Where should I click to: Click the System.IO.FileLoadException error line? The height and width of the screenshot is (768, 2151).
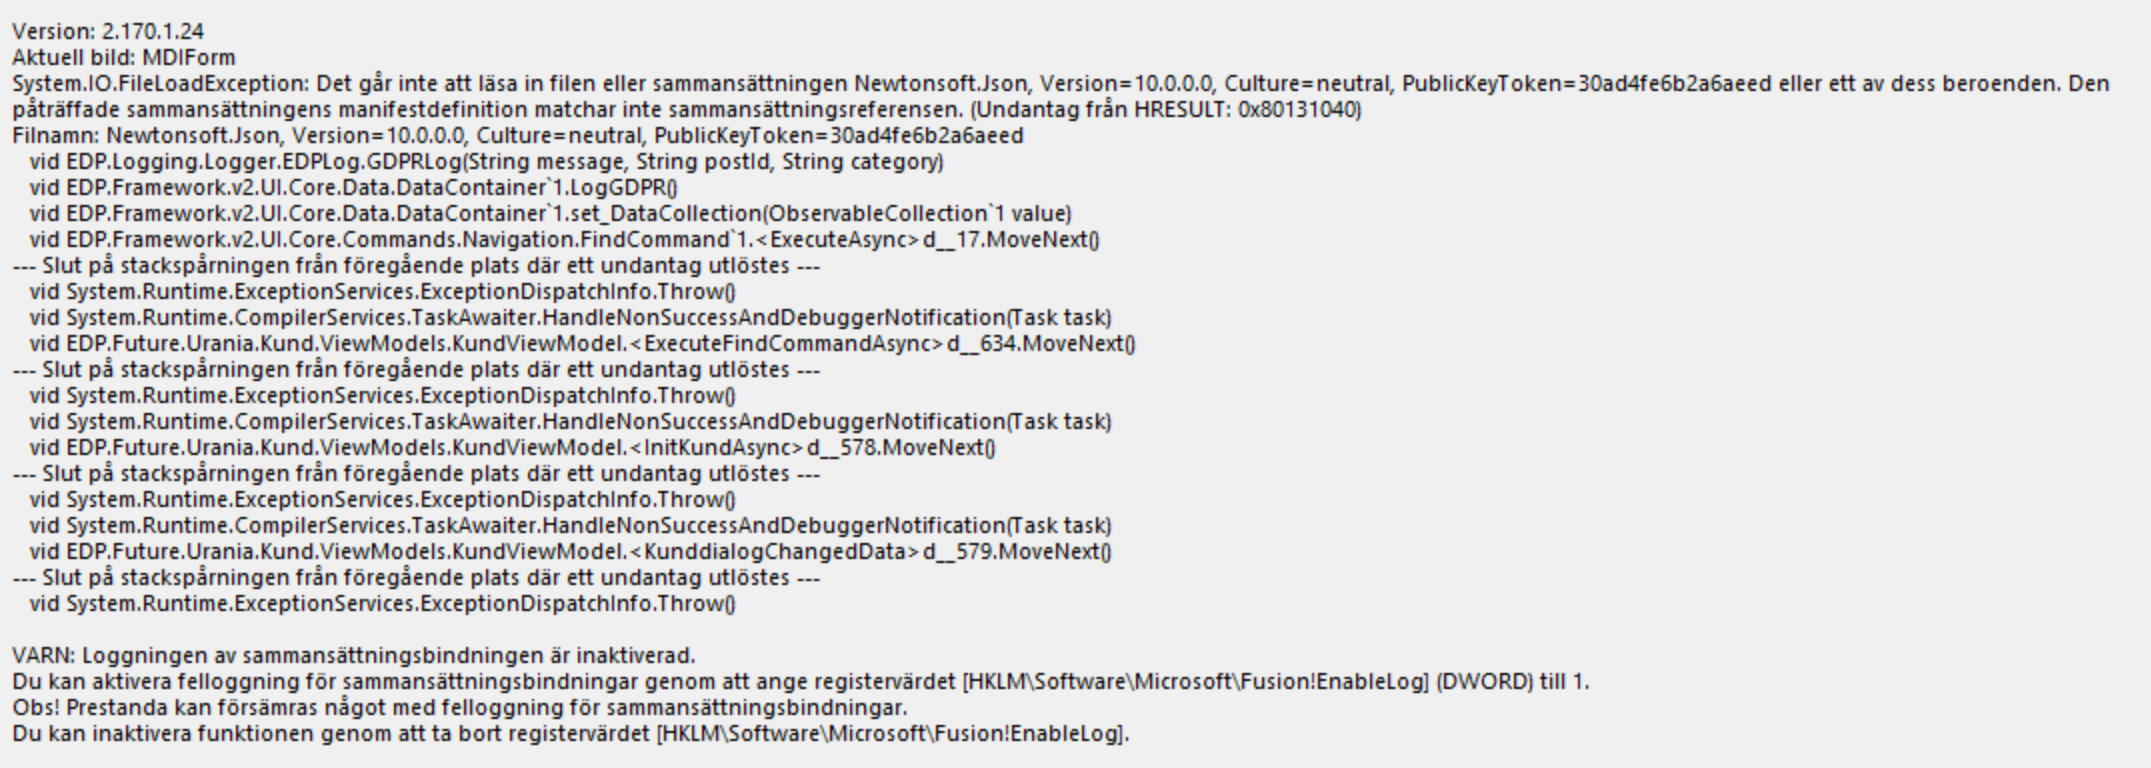coord(1061,84)
